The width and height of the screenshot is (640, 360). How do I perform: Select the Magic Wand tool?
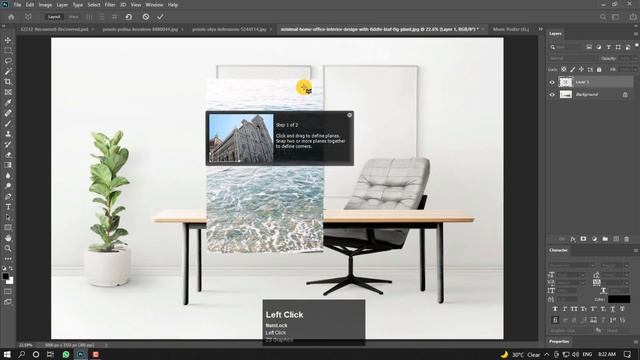8,71
